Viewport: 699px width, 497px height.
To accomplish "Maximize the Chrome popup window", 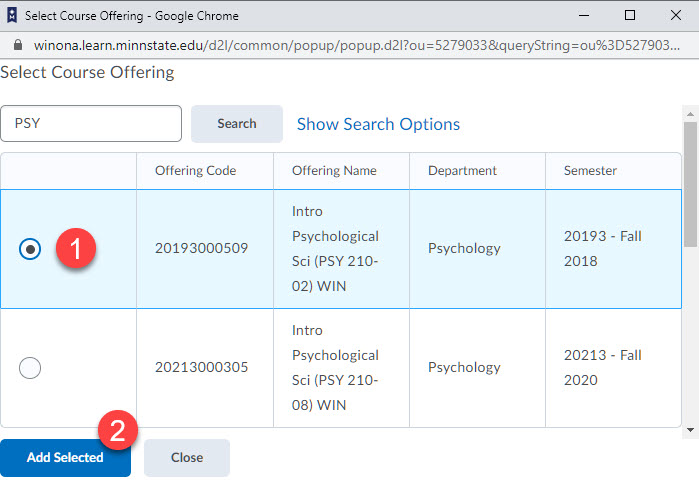I will (630, 16).
